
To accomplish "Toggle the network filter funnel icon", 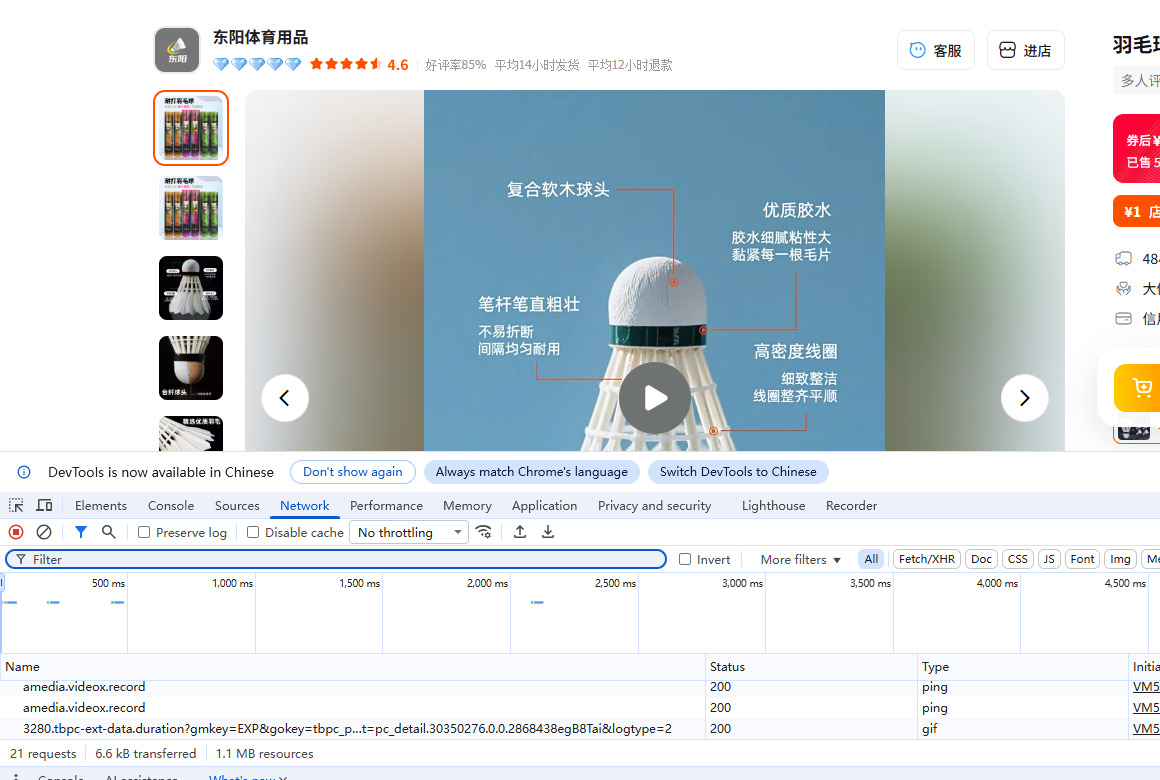I will click(81, 533).
